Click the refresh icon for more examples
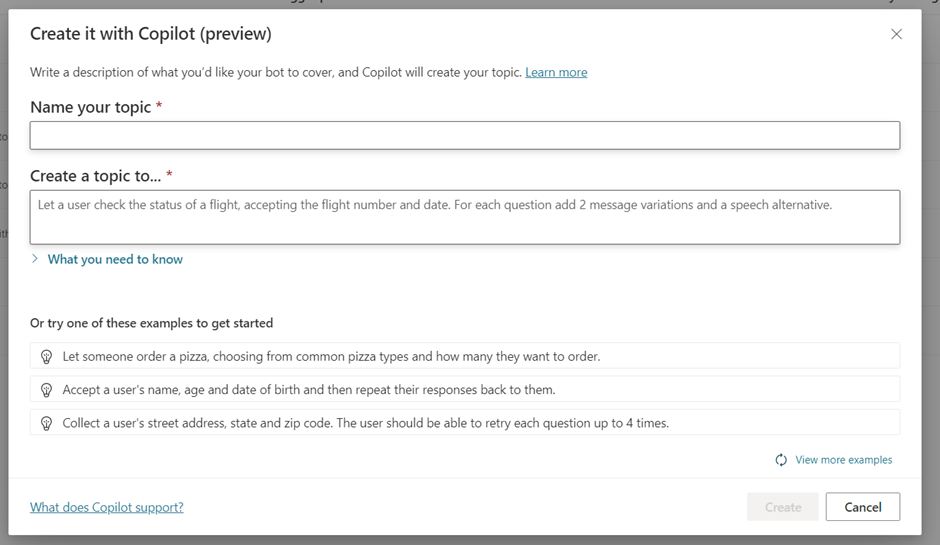Screen dimensions: 940x545 [x=781, y=460]
